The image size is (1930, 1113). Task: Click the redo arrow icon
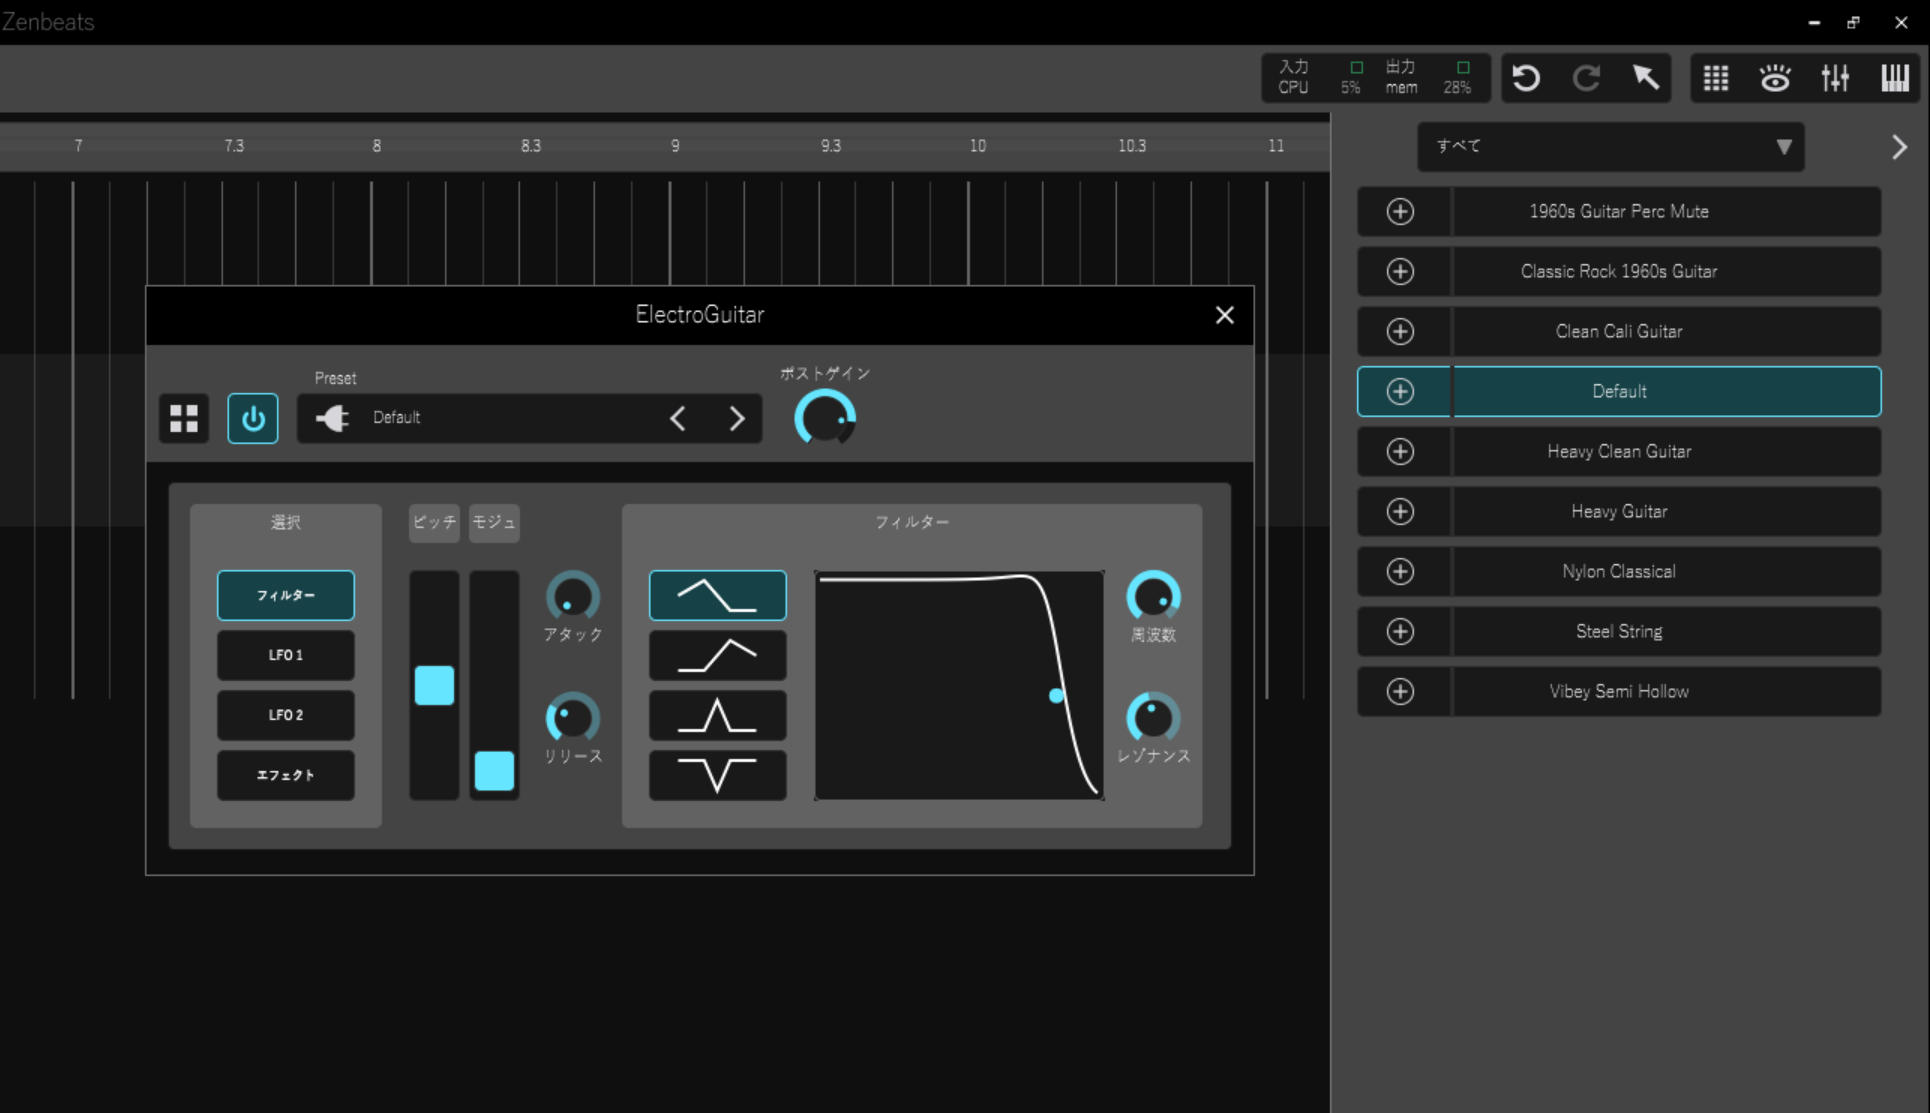point(1586,78)
